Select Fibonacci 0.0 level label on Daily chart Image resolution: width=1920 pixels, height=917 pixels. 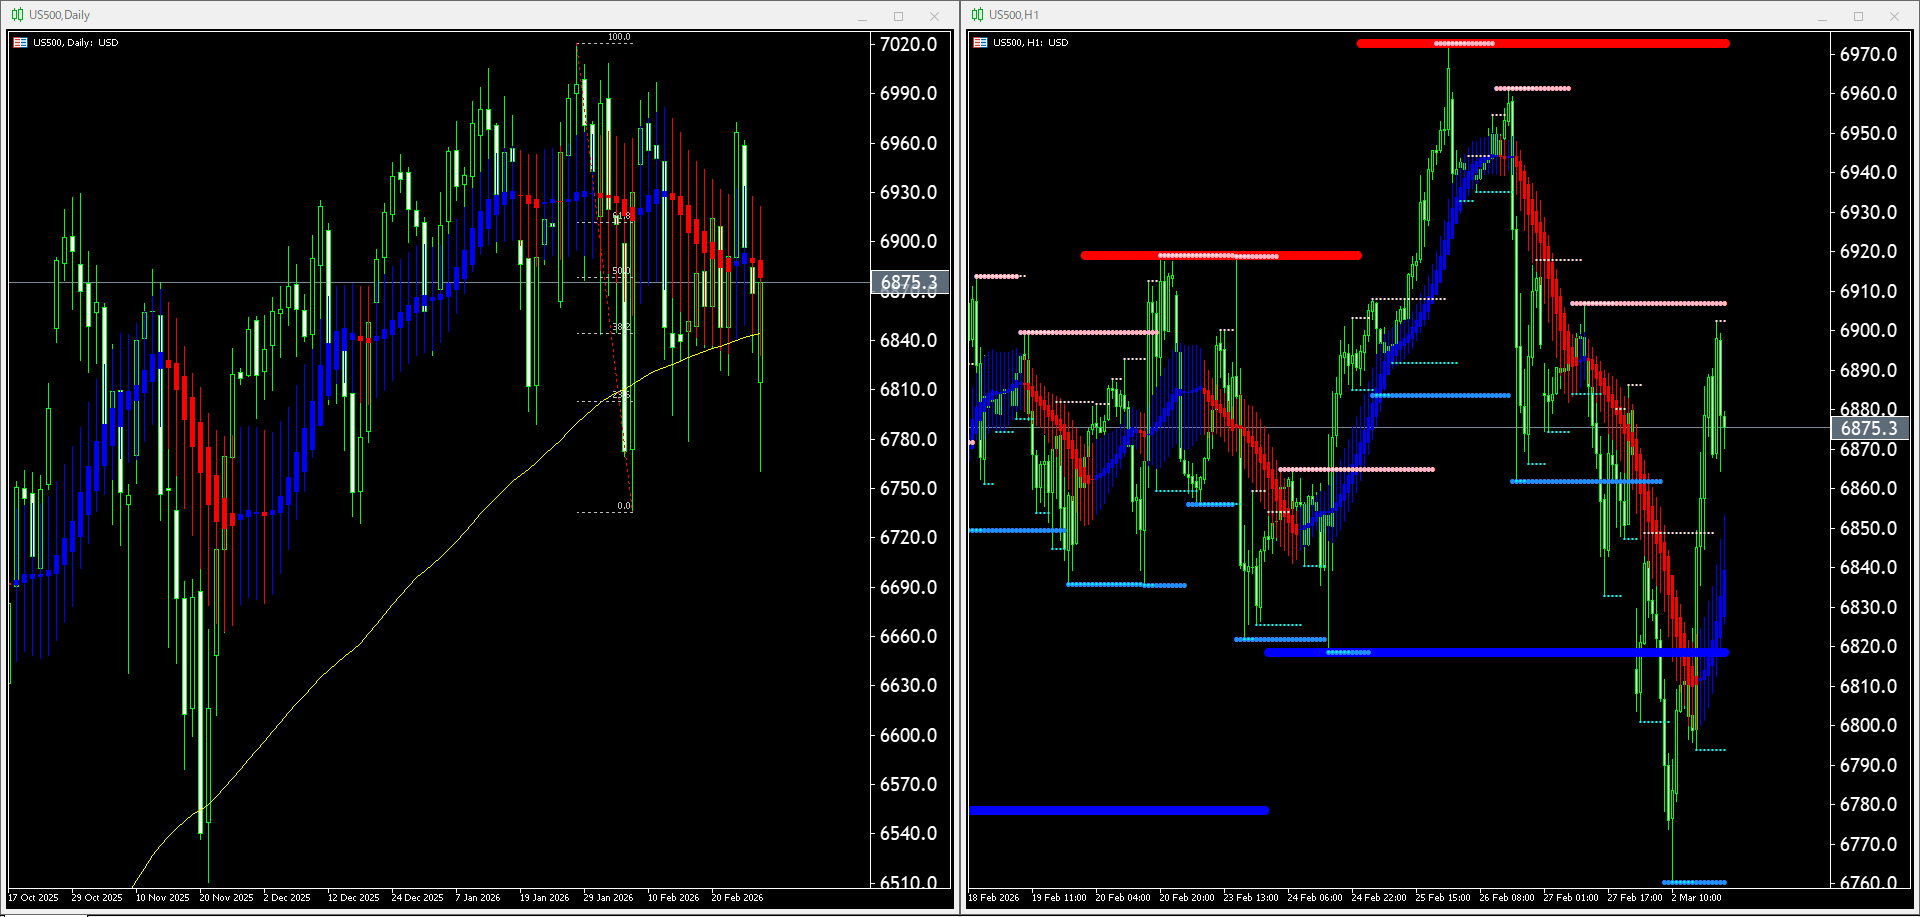coord(624,506)
